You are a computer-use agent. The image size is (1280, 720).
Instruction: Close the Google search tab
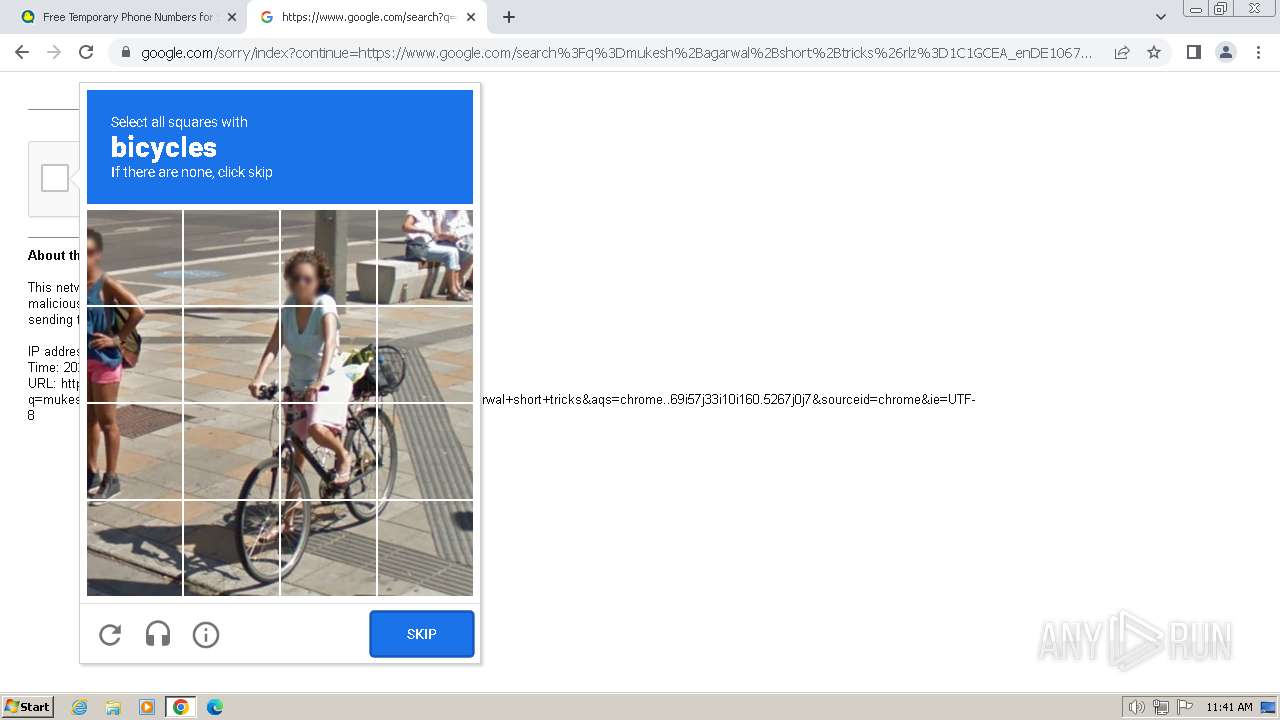click(x=471, y=17)
